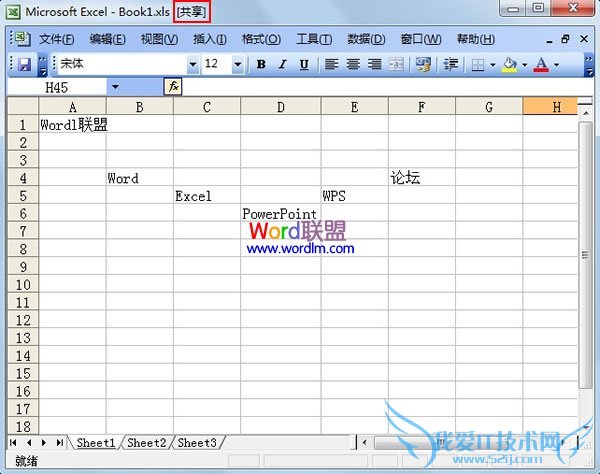Switch to the Sheet3 tab
Viewport: 600px width, 474px height.
click(197, 443)
